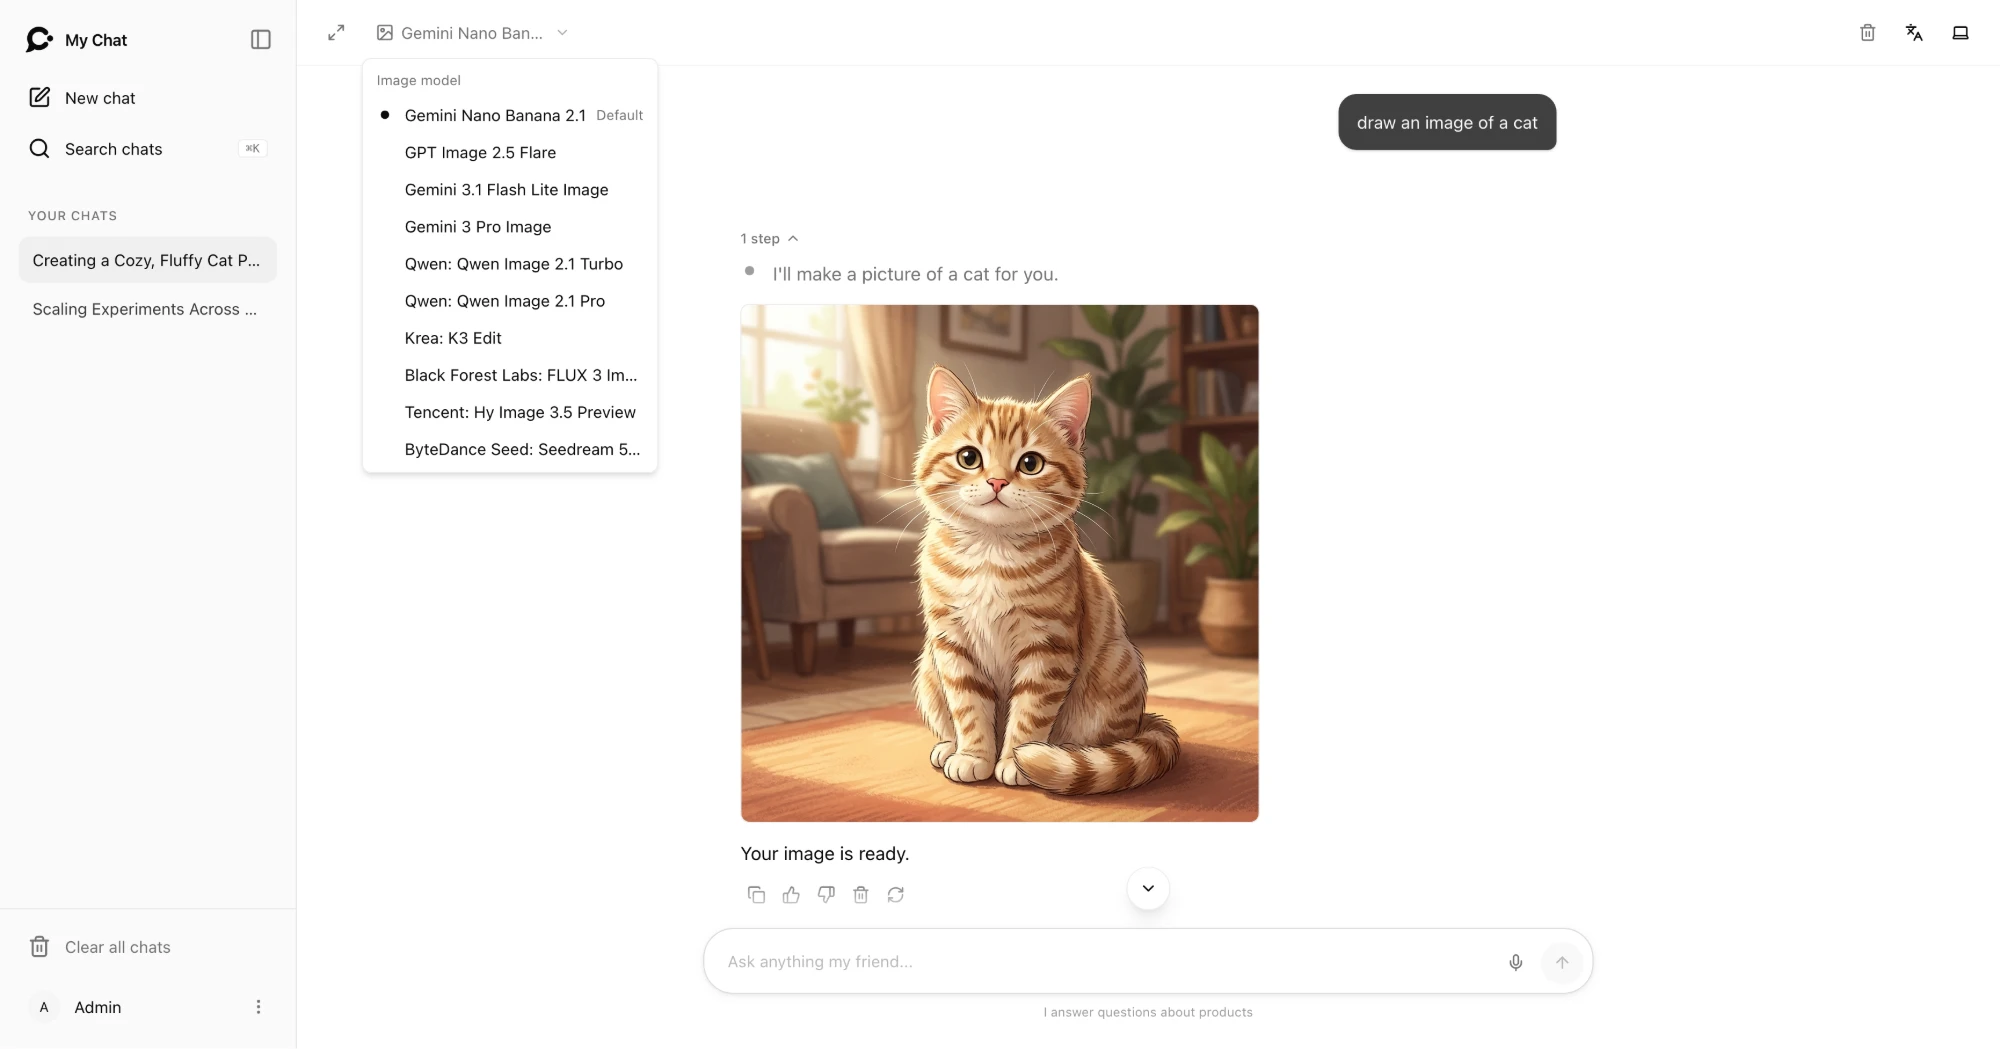Collapse the 1 step expander
Viewport: 2000px width, 1049px height.
(769, 239)
